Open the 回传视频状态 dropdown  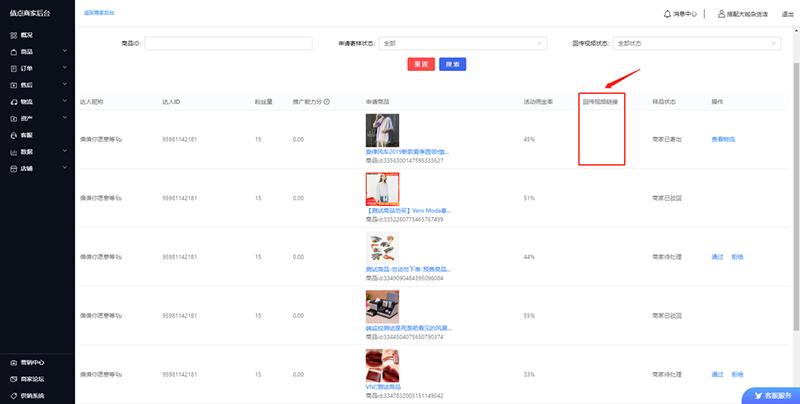click(697, 43)
